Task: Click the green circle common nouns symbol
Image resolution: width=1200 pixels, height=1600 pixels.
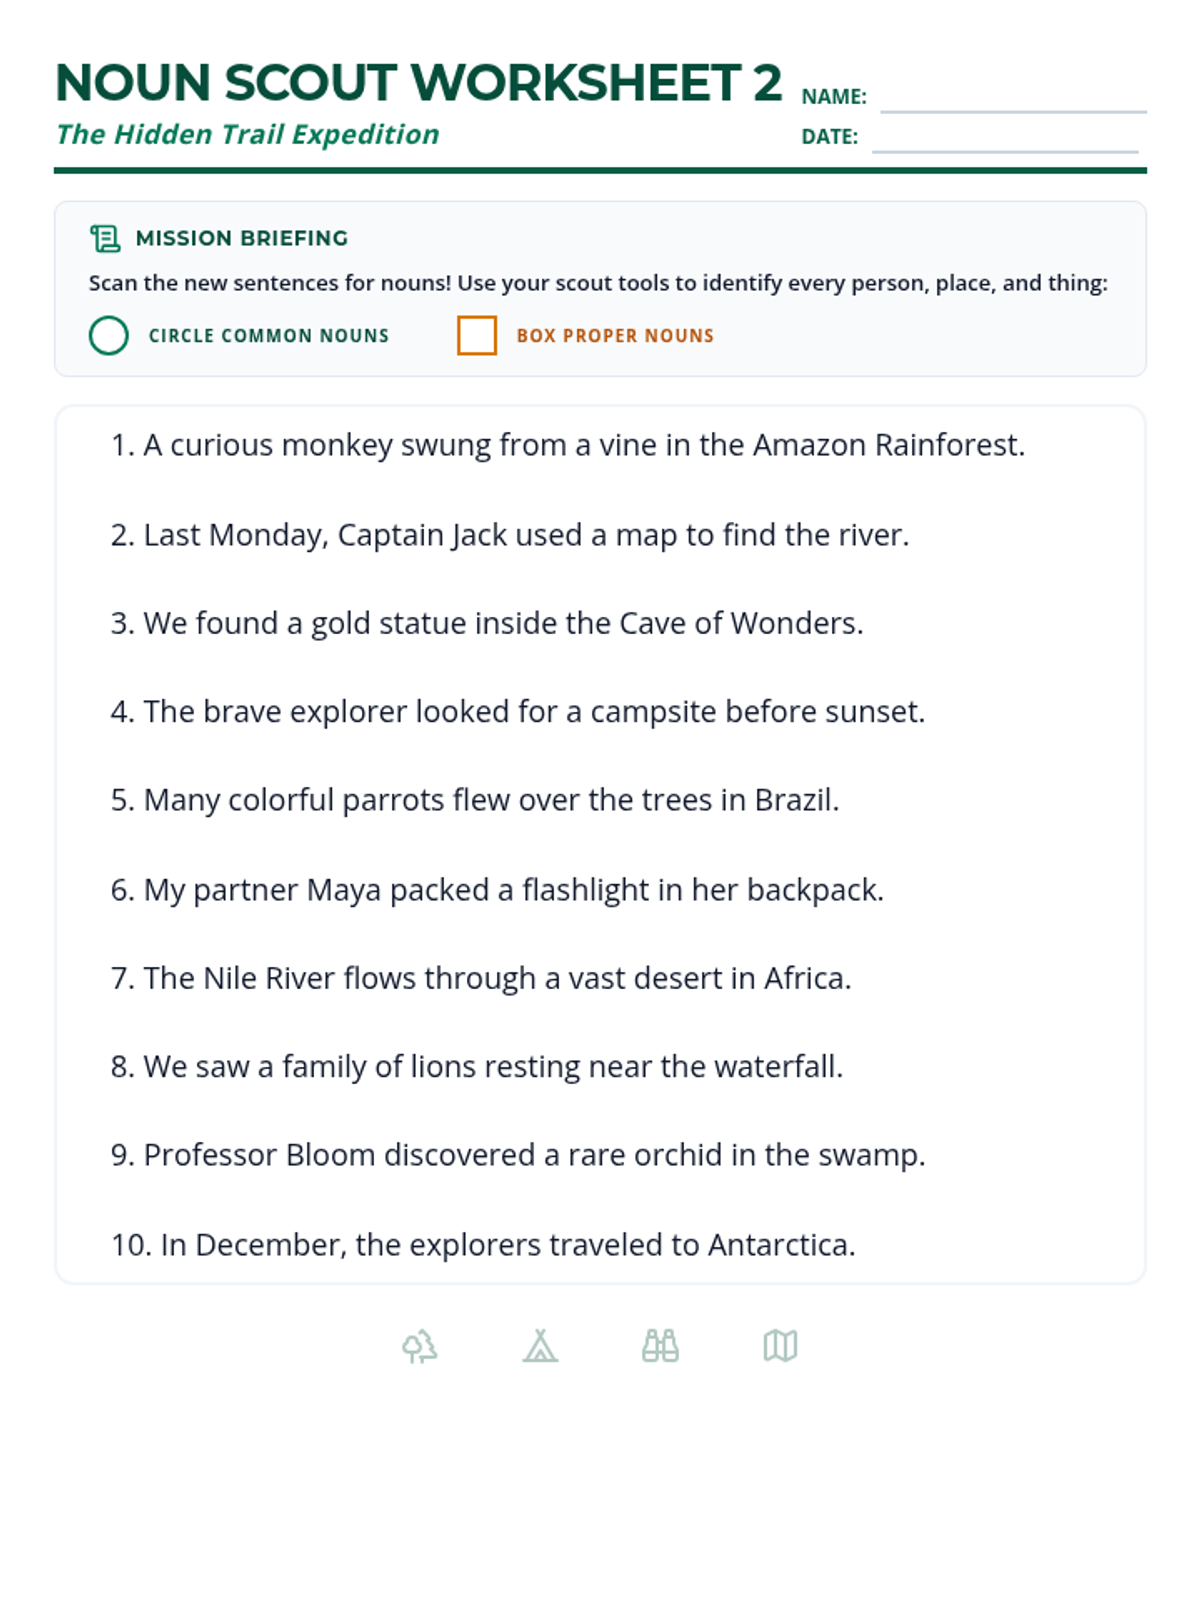Action: [x=109, y=336]
